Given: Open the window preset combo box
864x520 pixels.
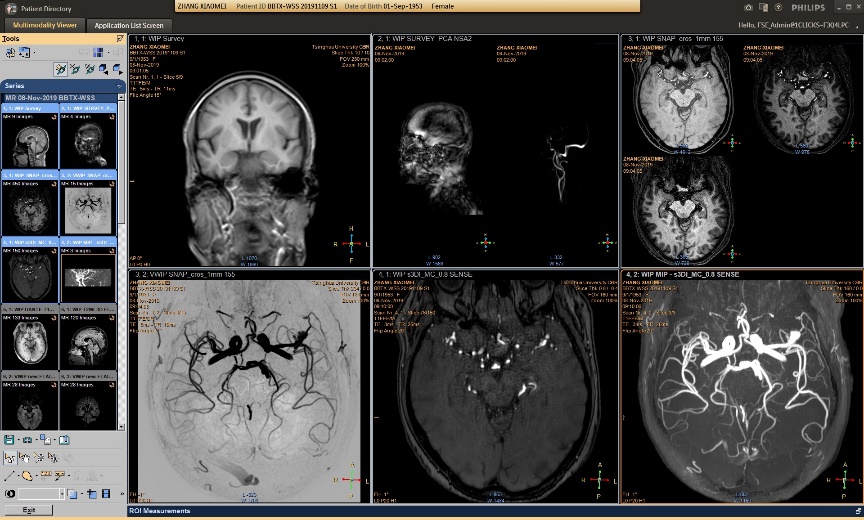Looking at the screenshot, I should [x=42, y=494].
